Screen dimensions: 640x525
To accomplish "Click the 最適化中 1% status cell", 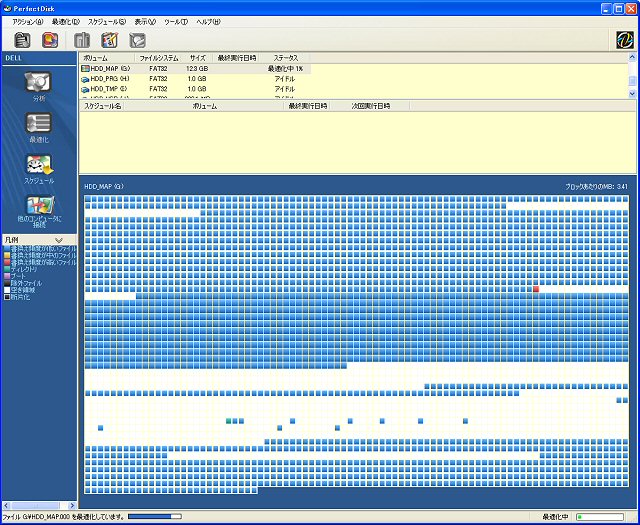I will [x=285, y=69].
